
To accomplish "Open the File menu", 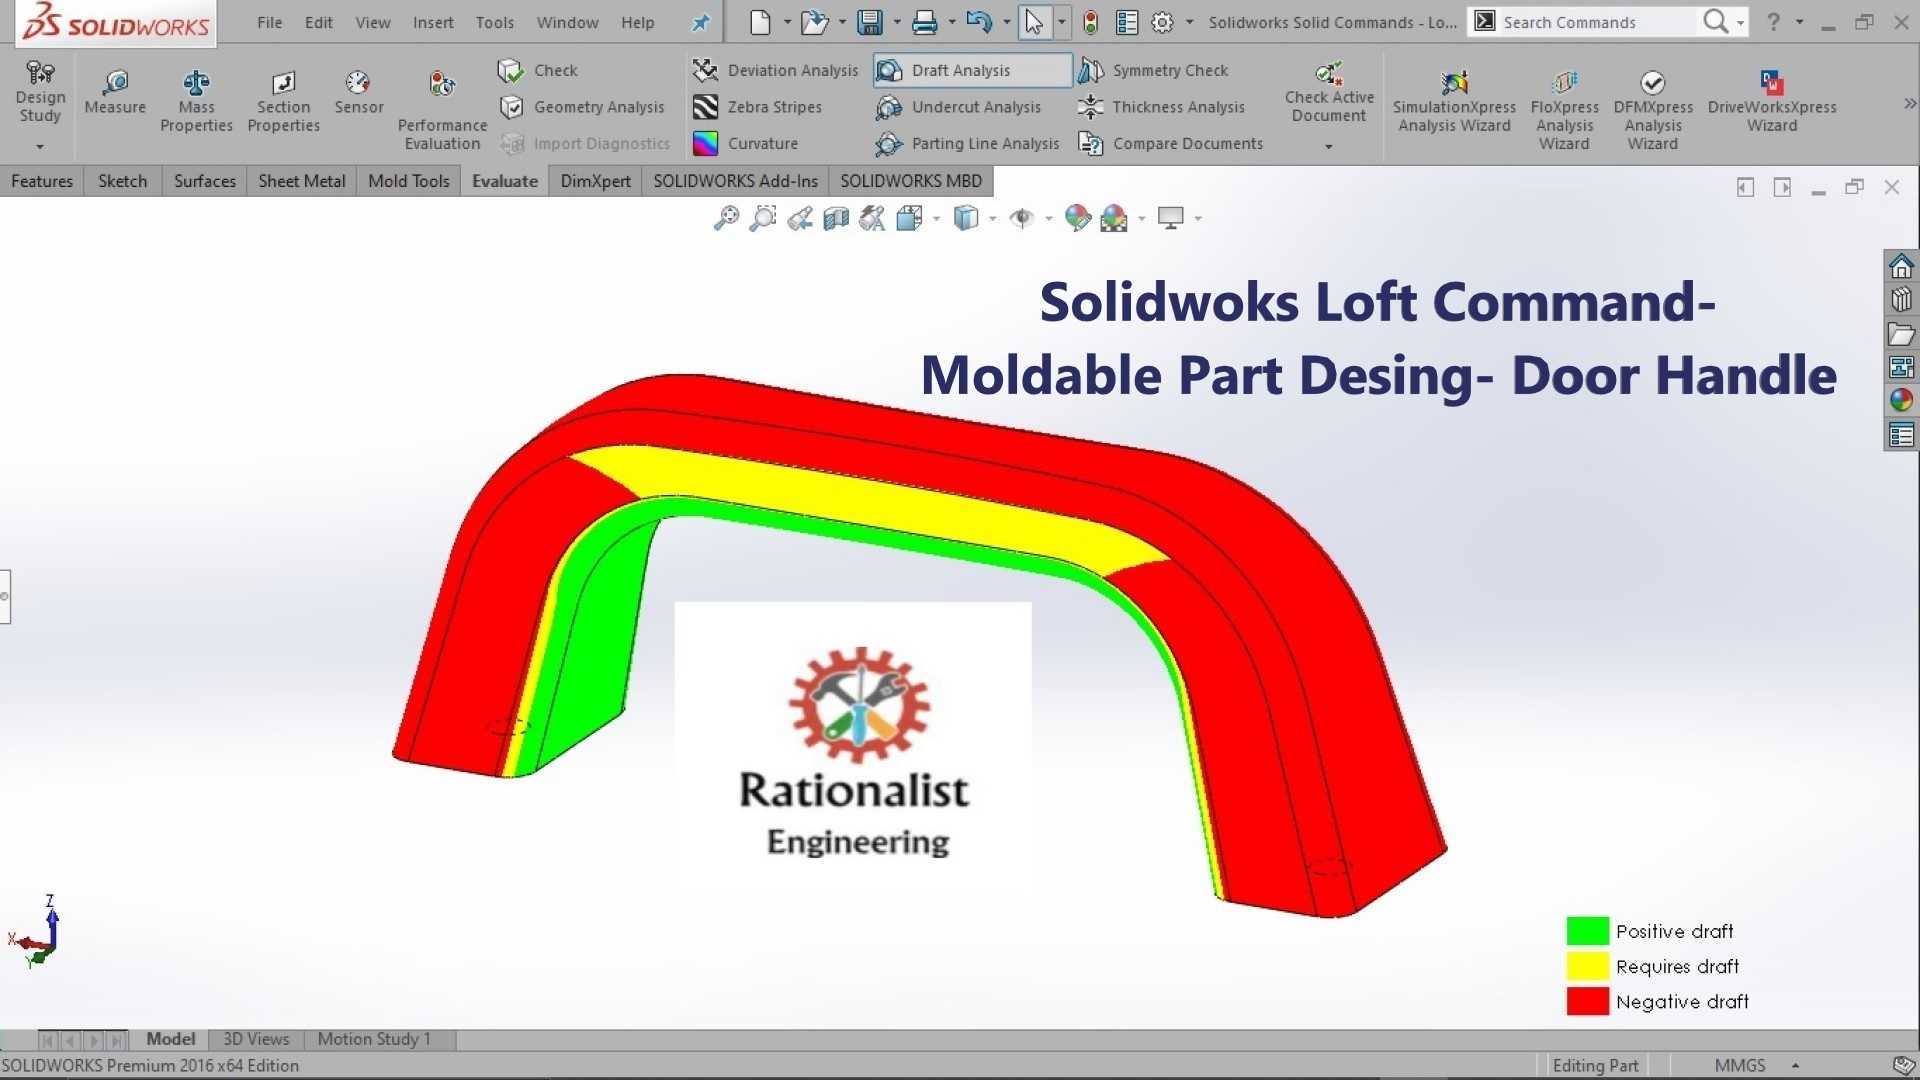I will tap(270, 22).
